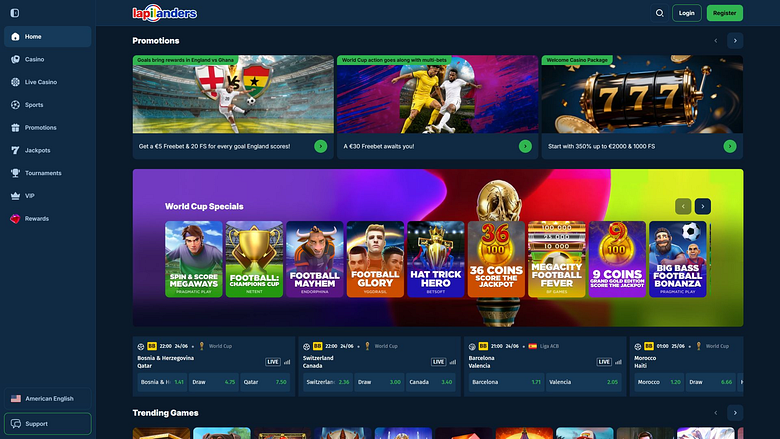Click the VIP crown icon in the sidebar
780x439 pixels.
coord(15,196)
